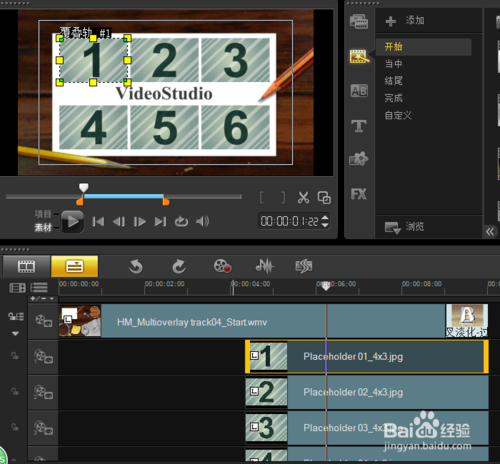Open the Transition (AB) library
This screenshot has height=464, width=500.
pyautogui.click(x=359, y=90)
